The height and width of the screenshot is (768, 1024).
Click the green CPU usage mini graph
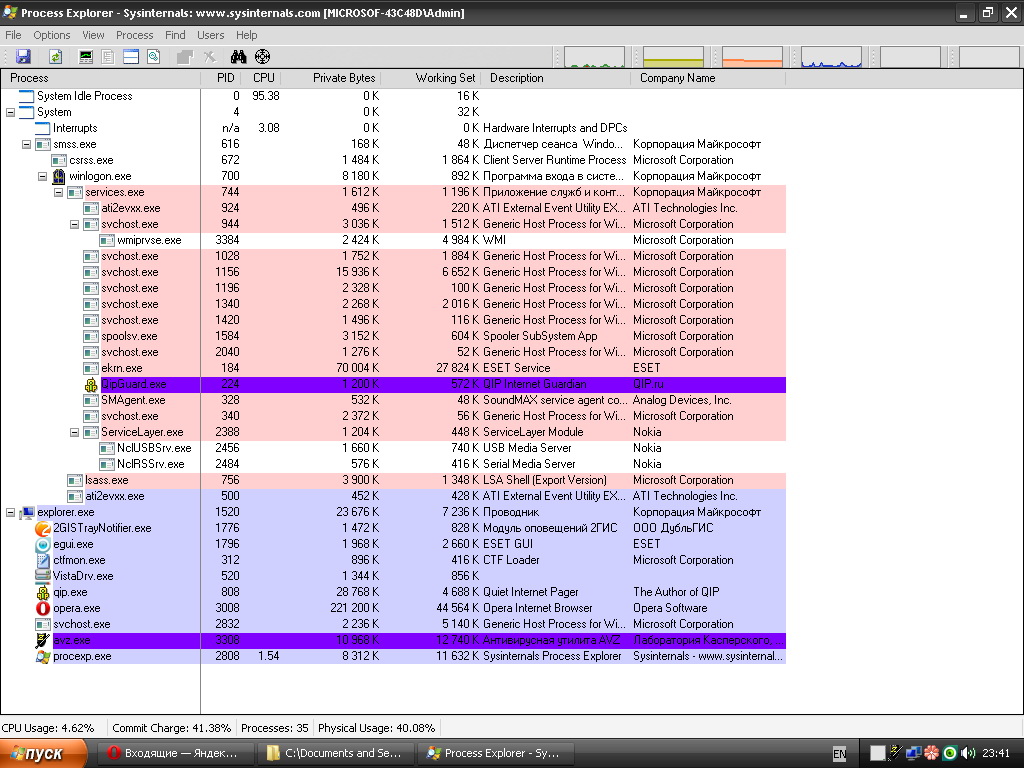594,57
